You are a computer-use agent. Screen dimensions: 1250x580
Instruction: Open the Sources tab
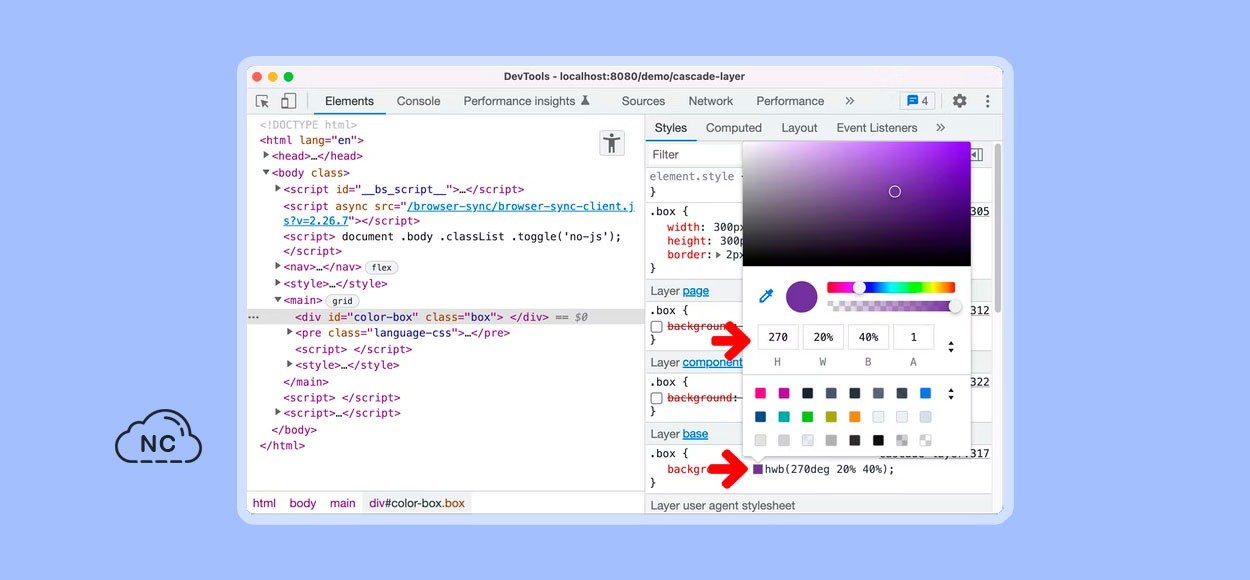pos(643,101)
